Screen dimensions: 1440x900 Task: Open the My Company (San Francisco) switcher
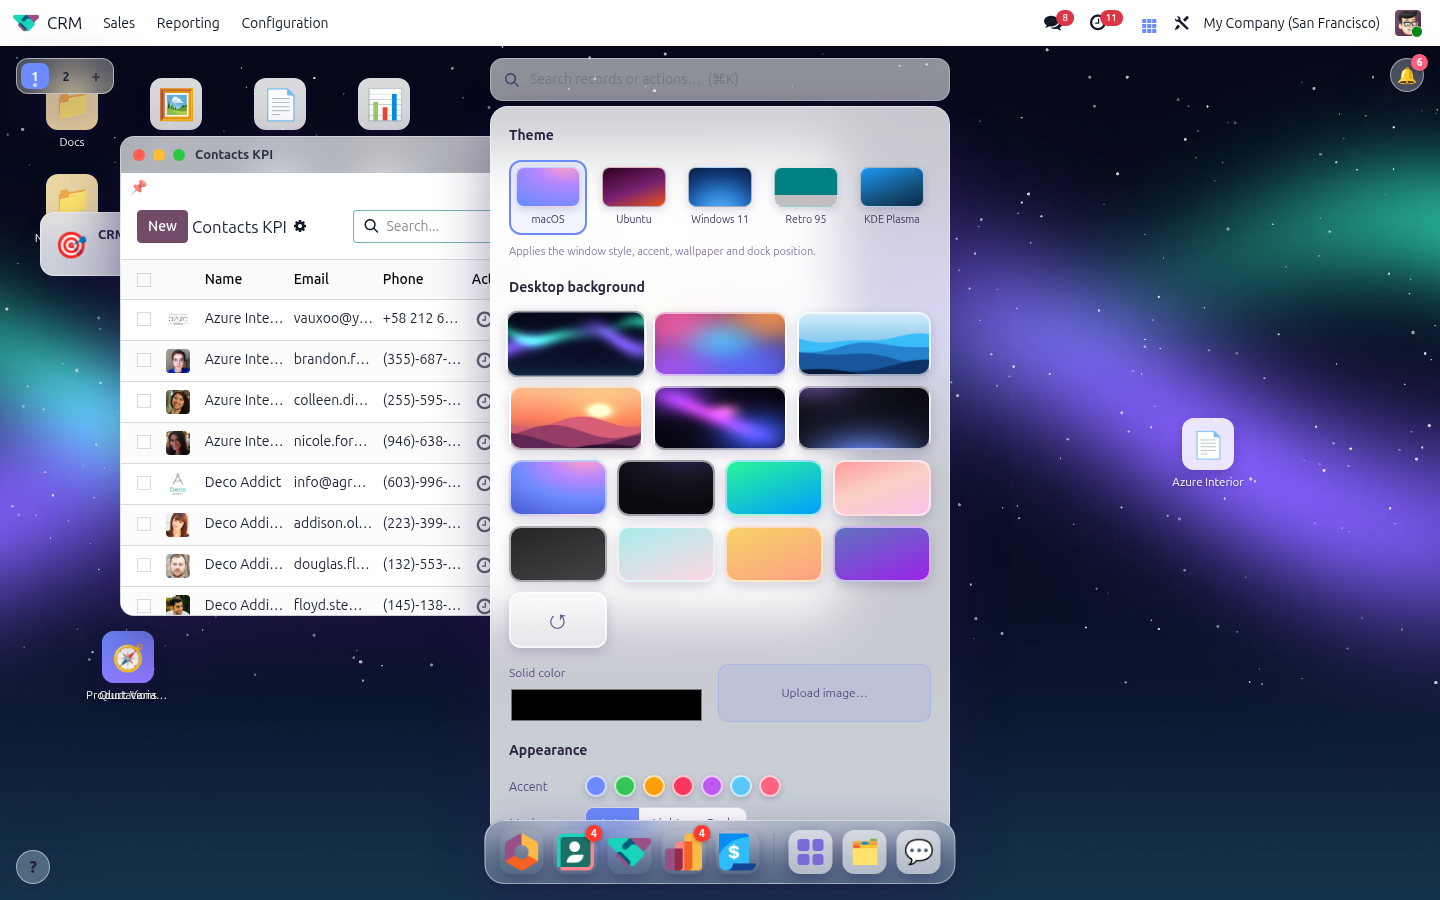coord(1291,23)
